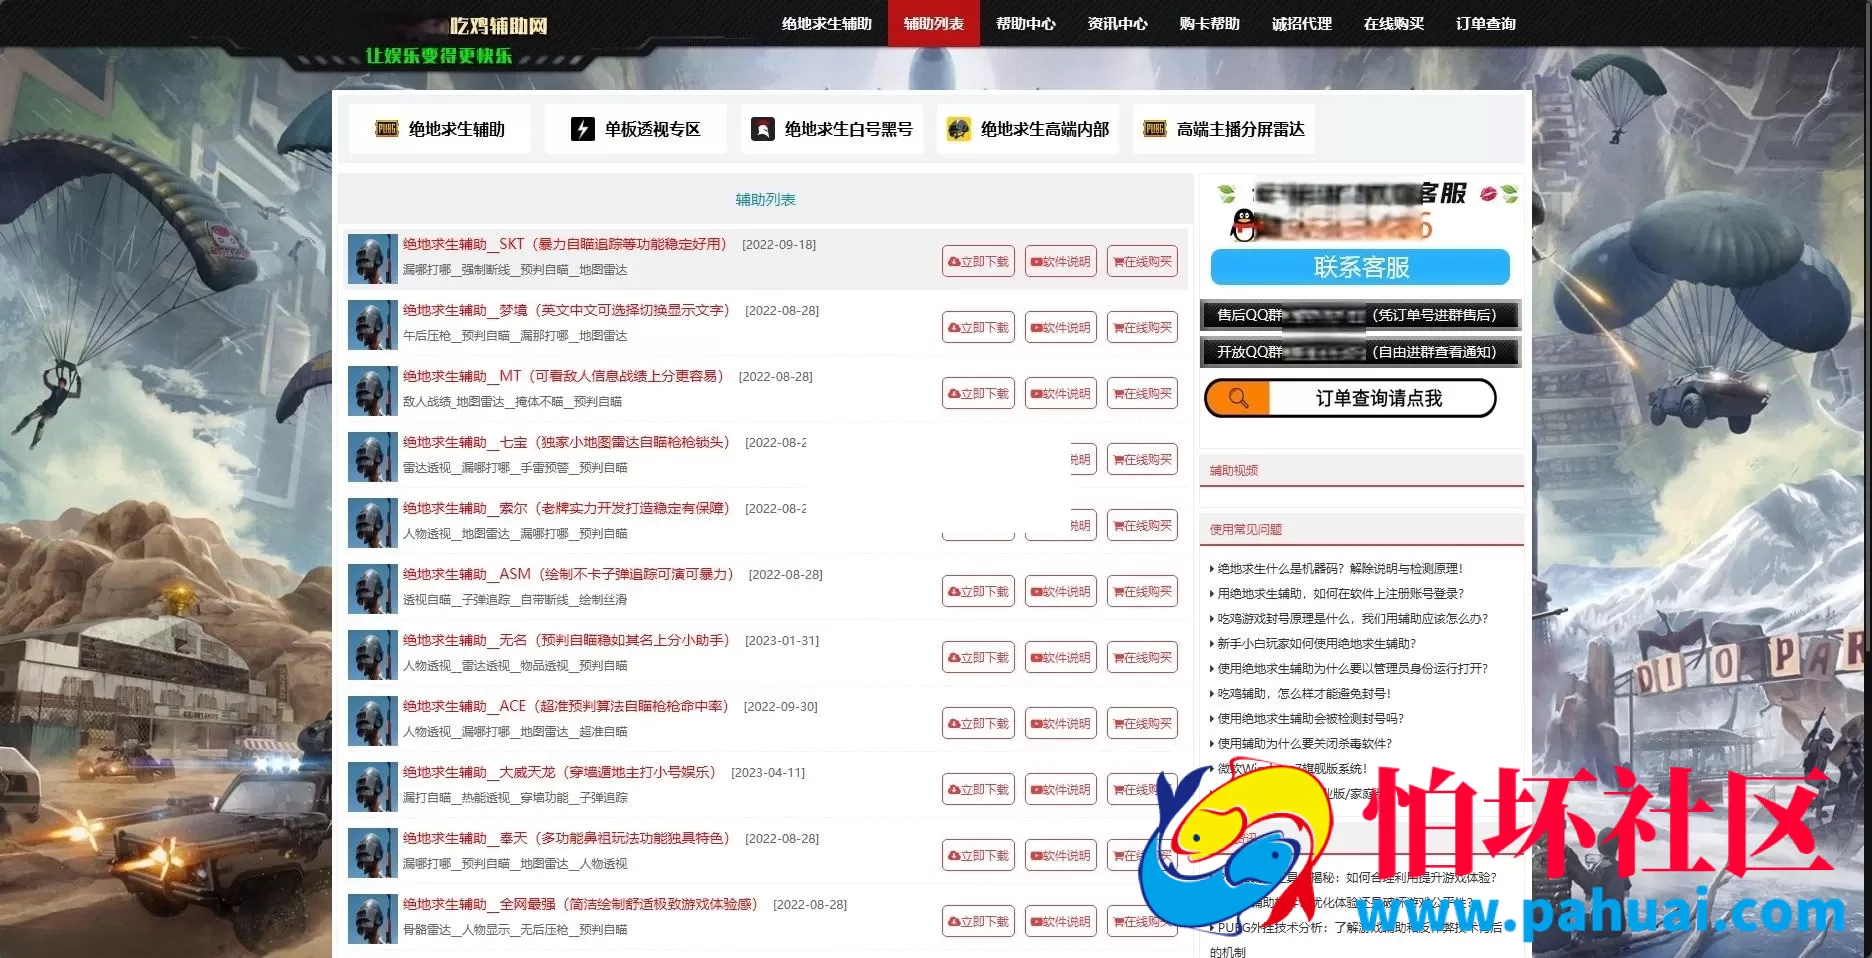Screen dimensions: 1872x958
Task: Click the blue 联系客服 button
Action: click(1359, 267)
